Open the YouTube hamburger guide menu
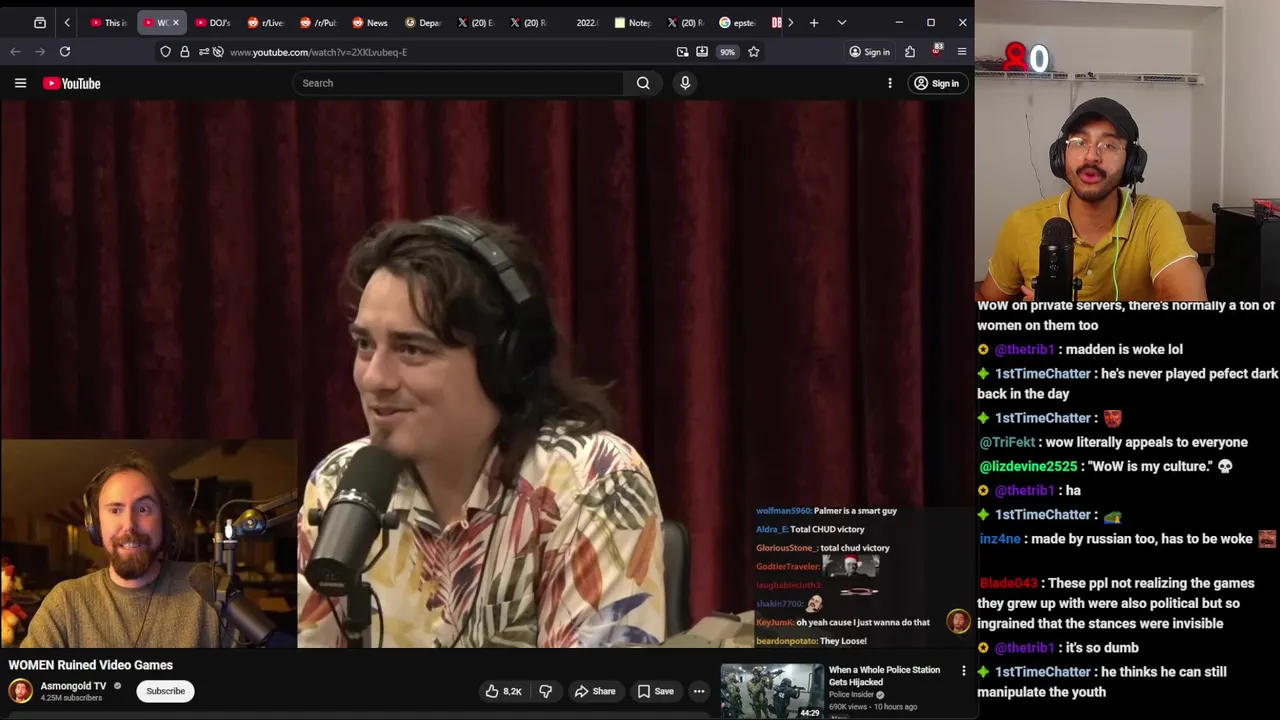The width and height of the screenshot is (1280, 720). (20, 83)
